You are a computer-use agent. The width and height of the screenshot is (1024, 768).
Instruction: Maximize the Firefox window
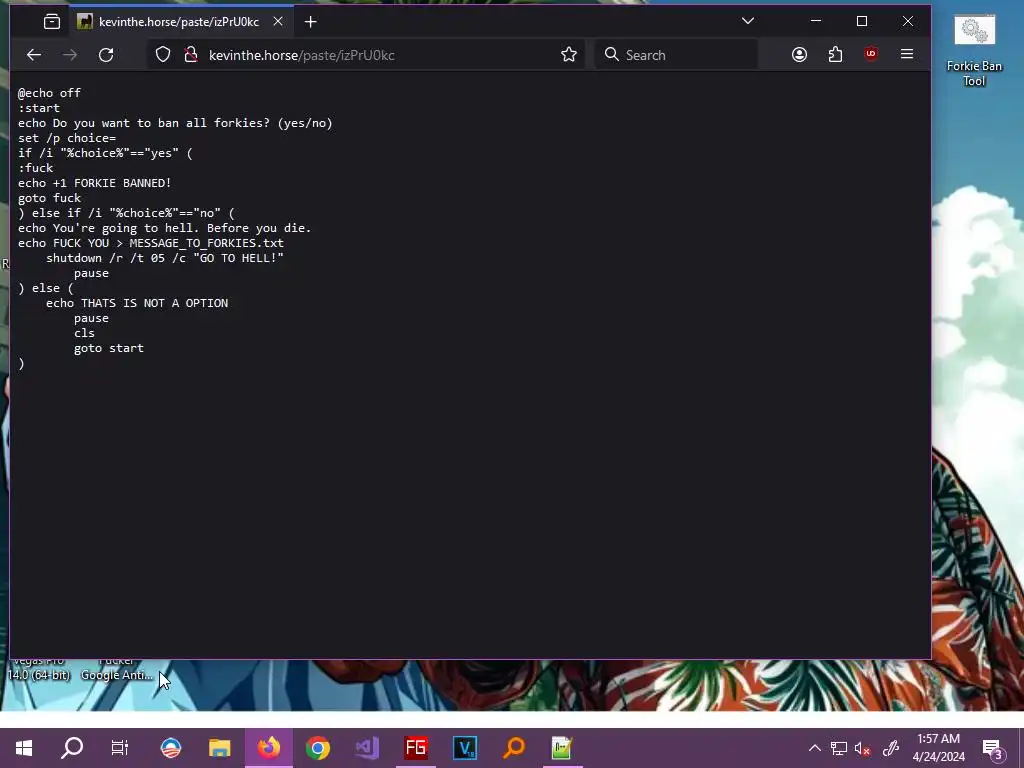tap(861, 22)
